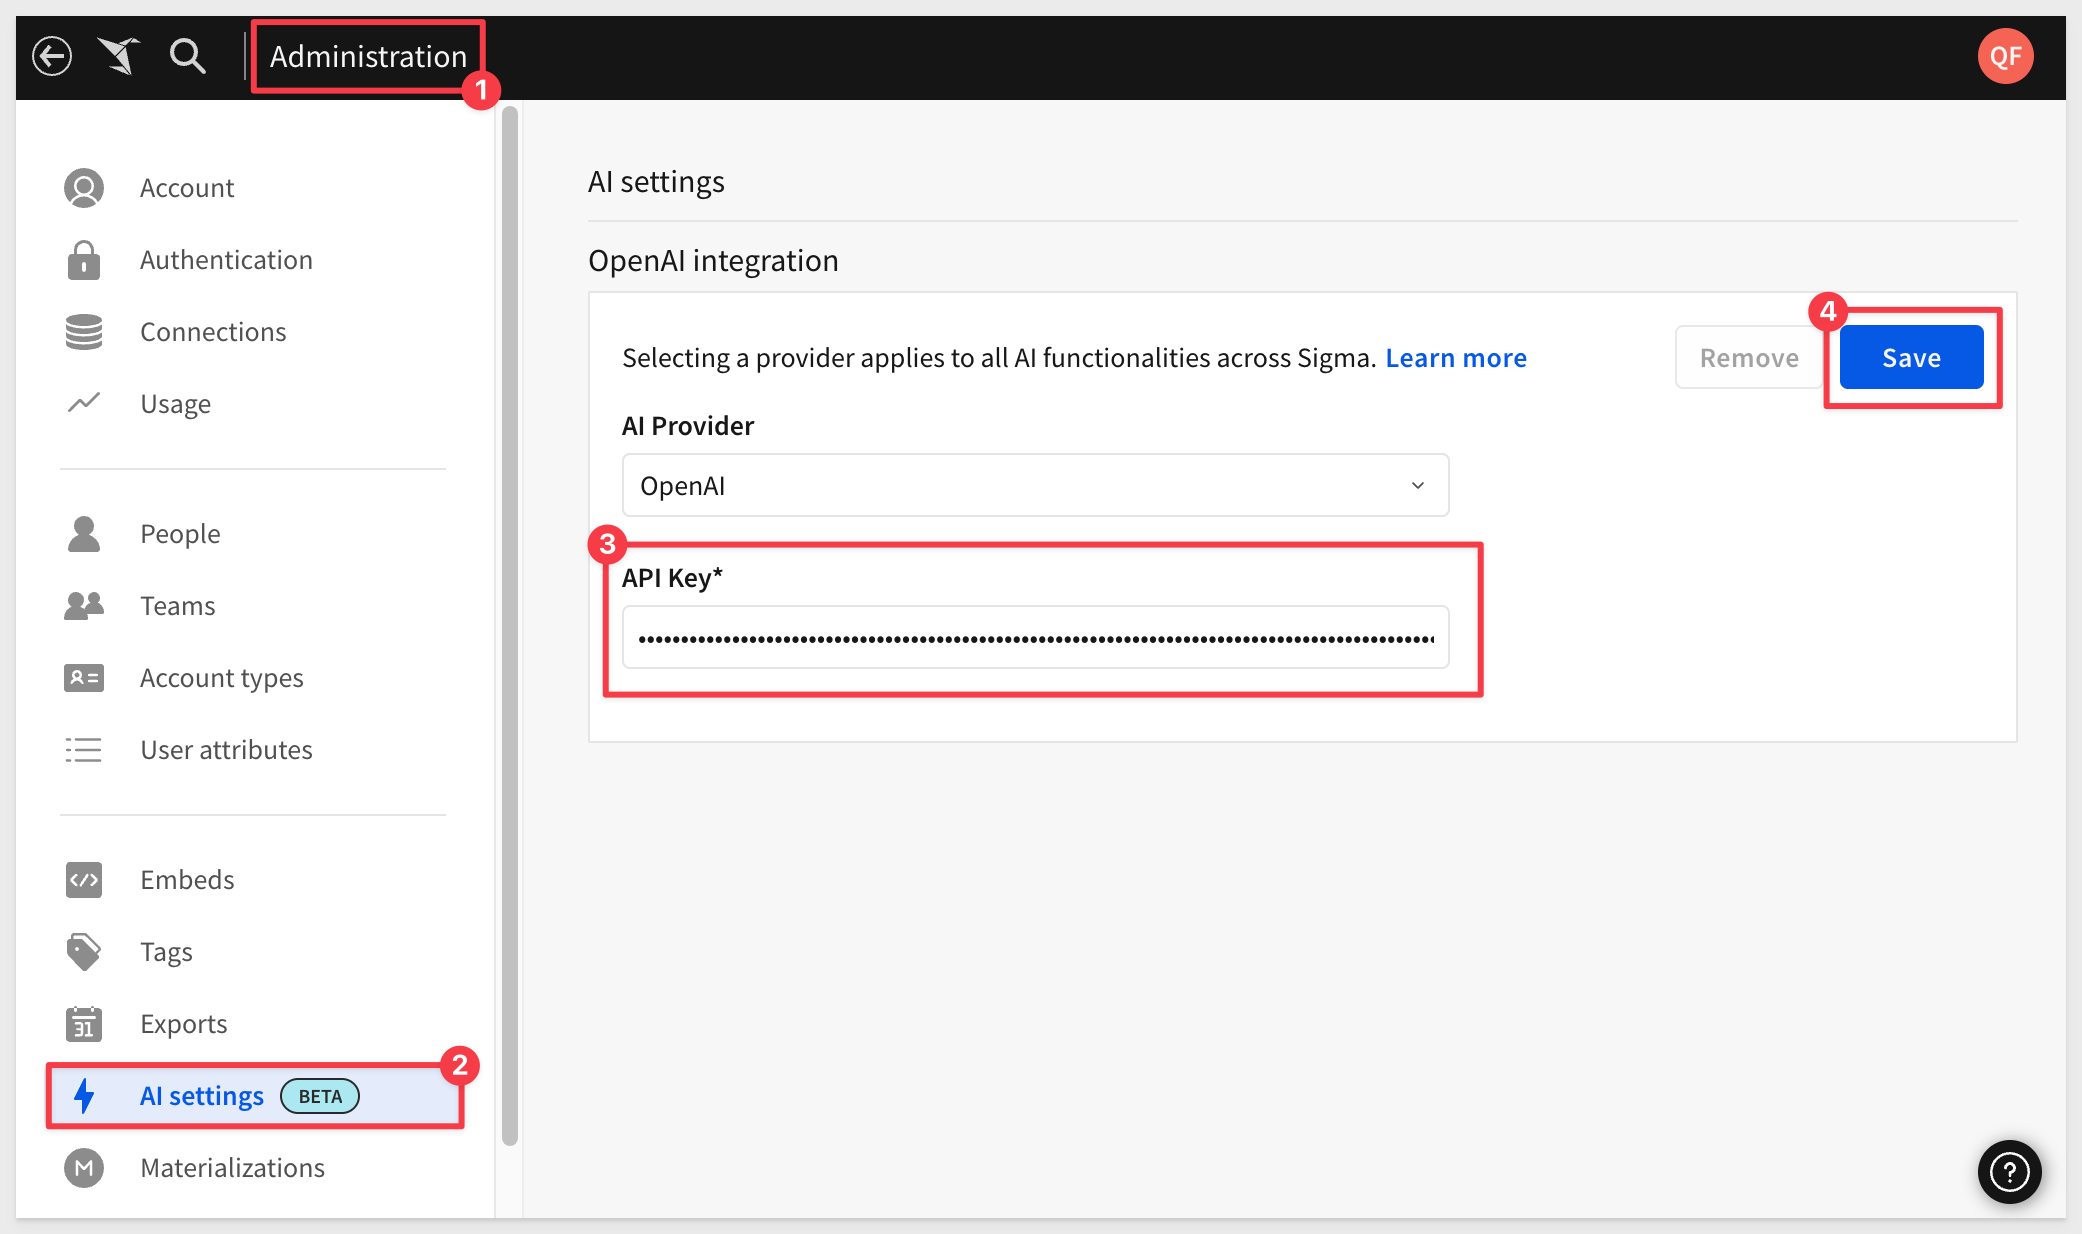Click the Connections database icon
This screenshot has width=2082, height=1234.
(84, 332)
